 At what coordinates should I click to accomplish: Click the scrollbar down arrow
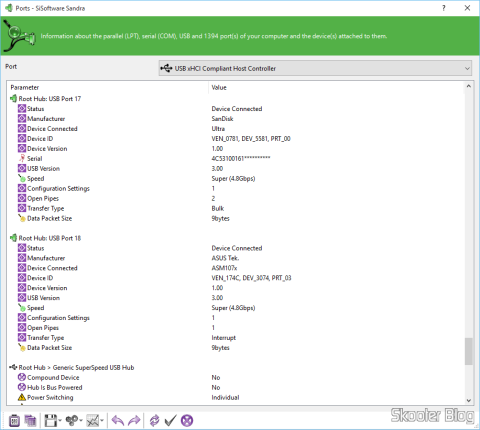(x=468, y=401)
